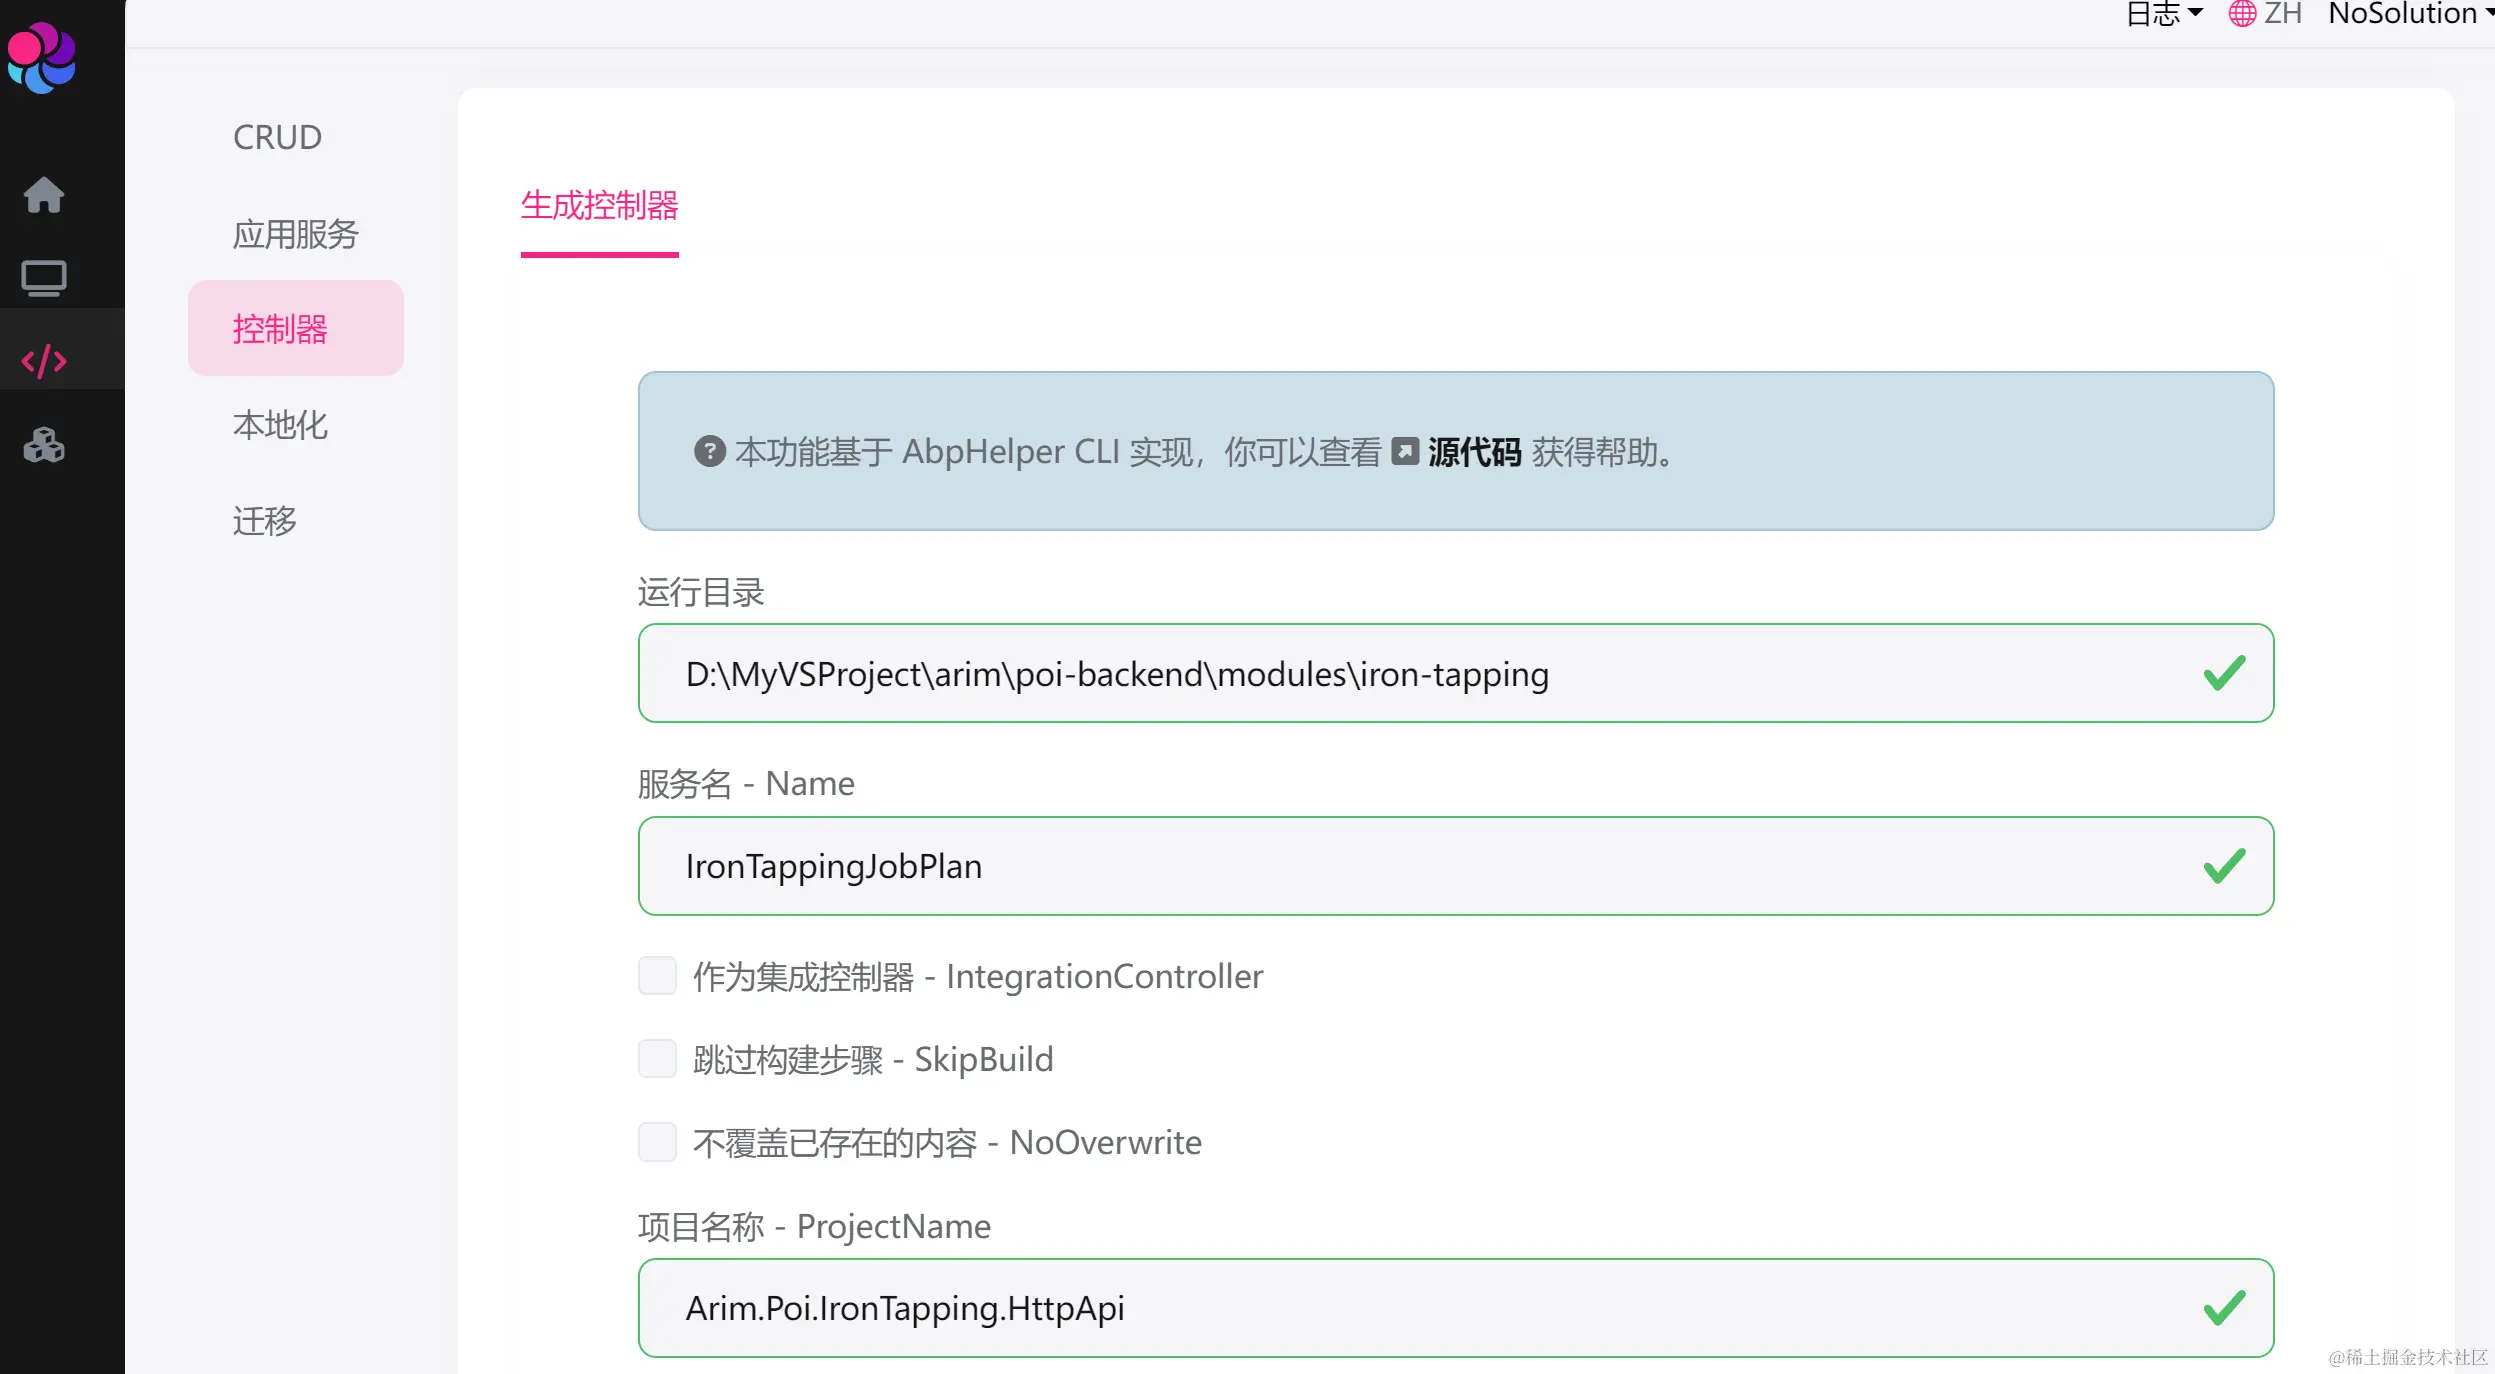The height and width of the screenshot is (1374, 2495).
Task: Open the 源代码 source code link
Action: (1474, 452)
